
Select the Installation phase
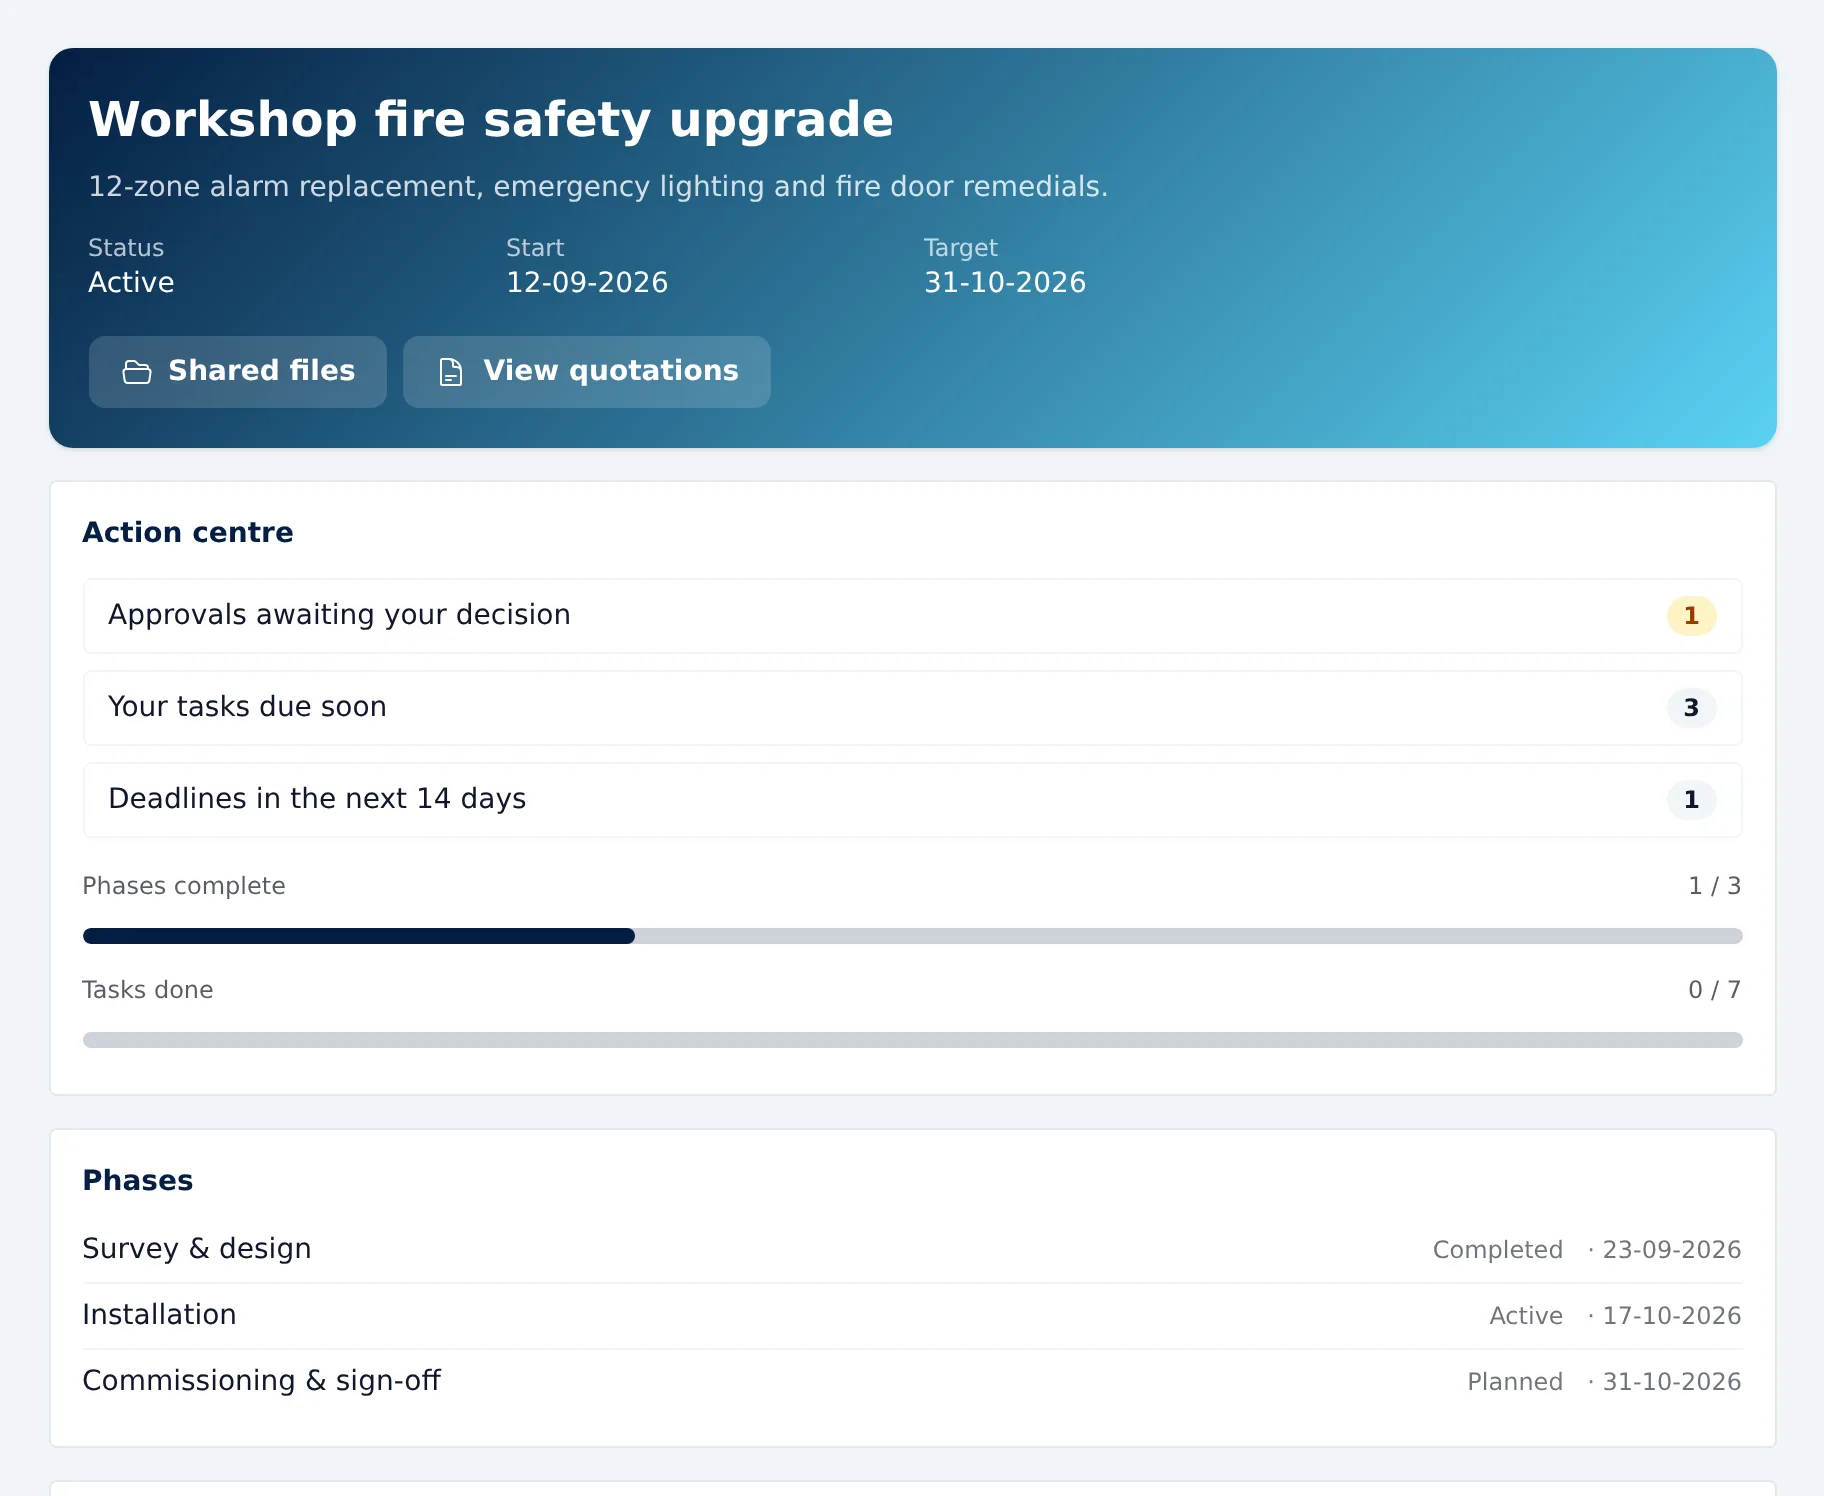coord(912,1315)
